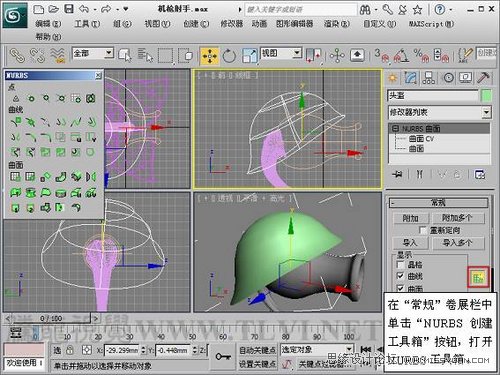Viewport: 500px width, 375px height.
Task: Open the 工具(T) menu
Action: point(87,24)
